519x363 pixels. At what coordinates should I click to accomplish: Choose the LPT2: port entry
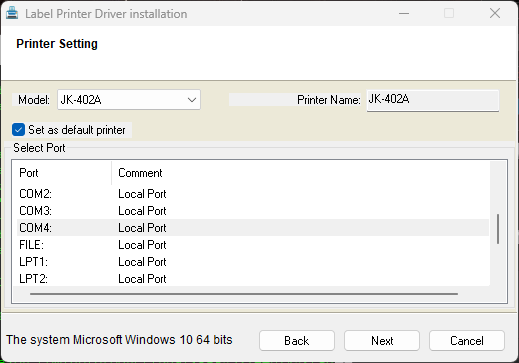tap(253, 278)
